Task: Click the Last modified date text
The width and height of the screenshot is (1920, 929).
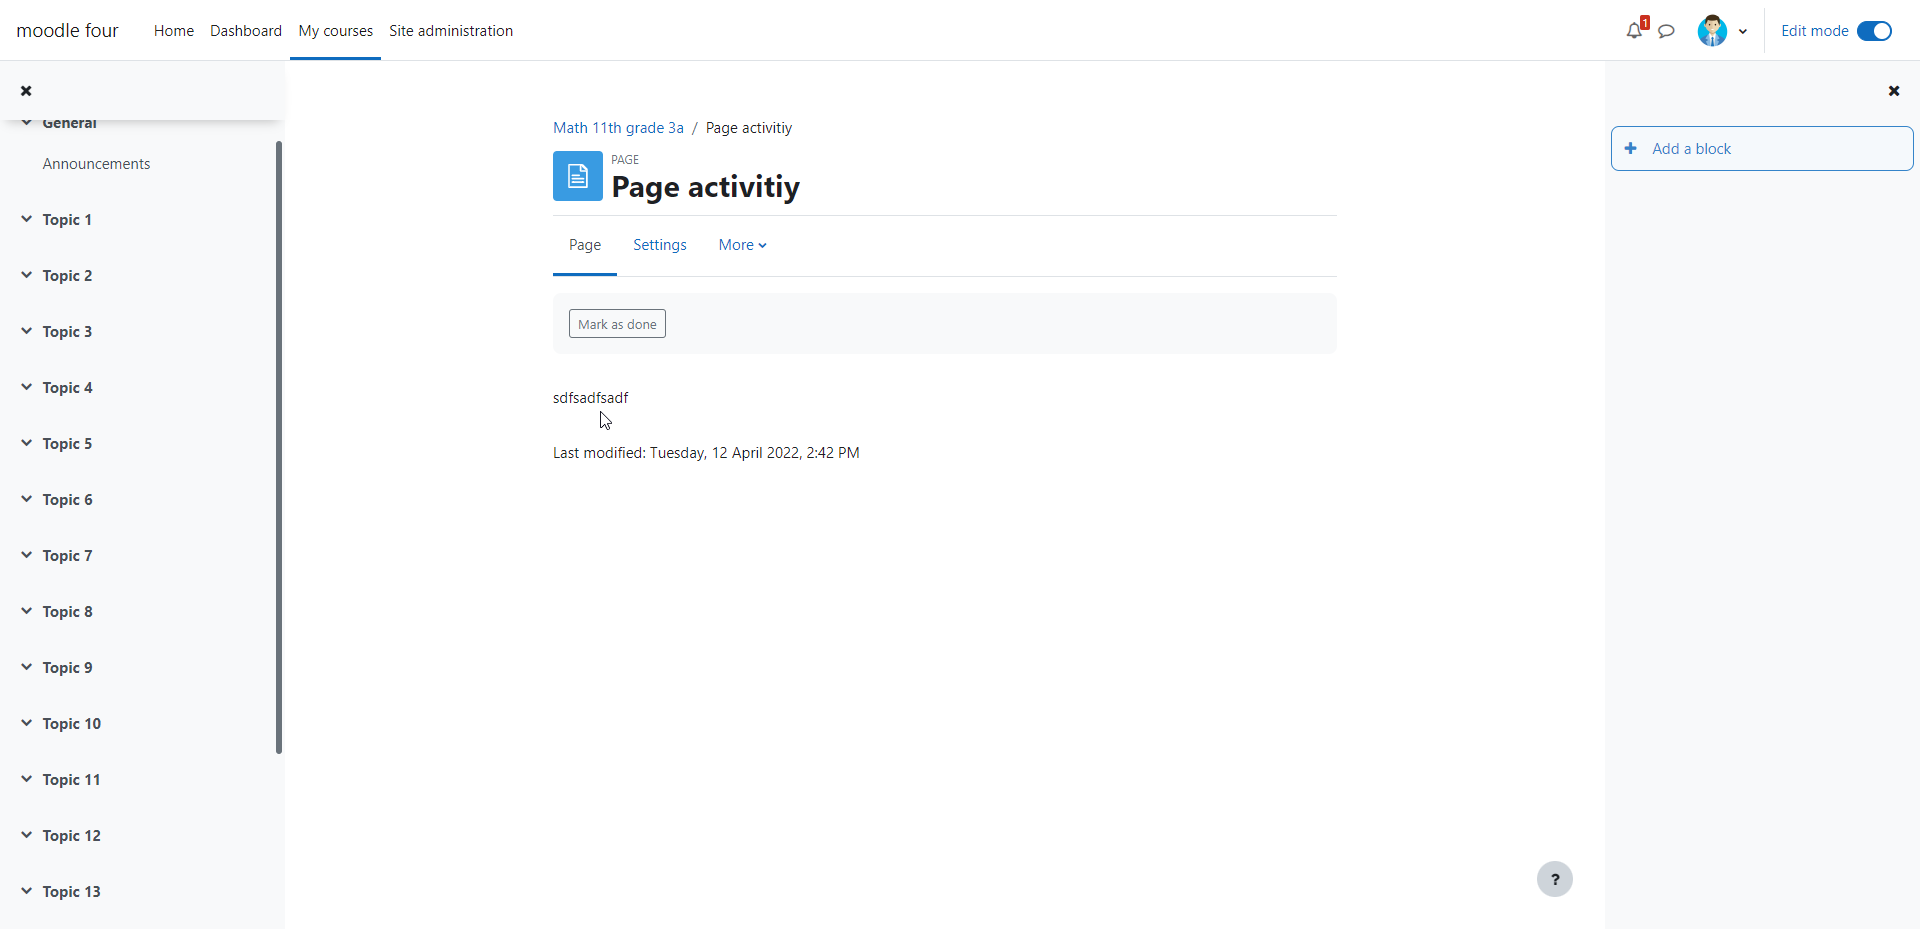Action: tap(706, 453)
